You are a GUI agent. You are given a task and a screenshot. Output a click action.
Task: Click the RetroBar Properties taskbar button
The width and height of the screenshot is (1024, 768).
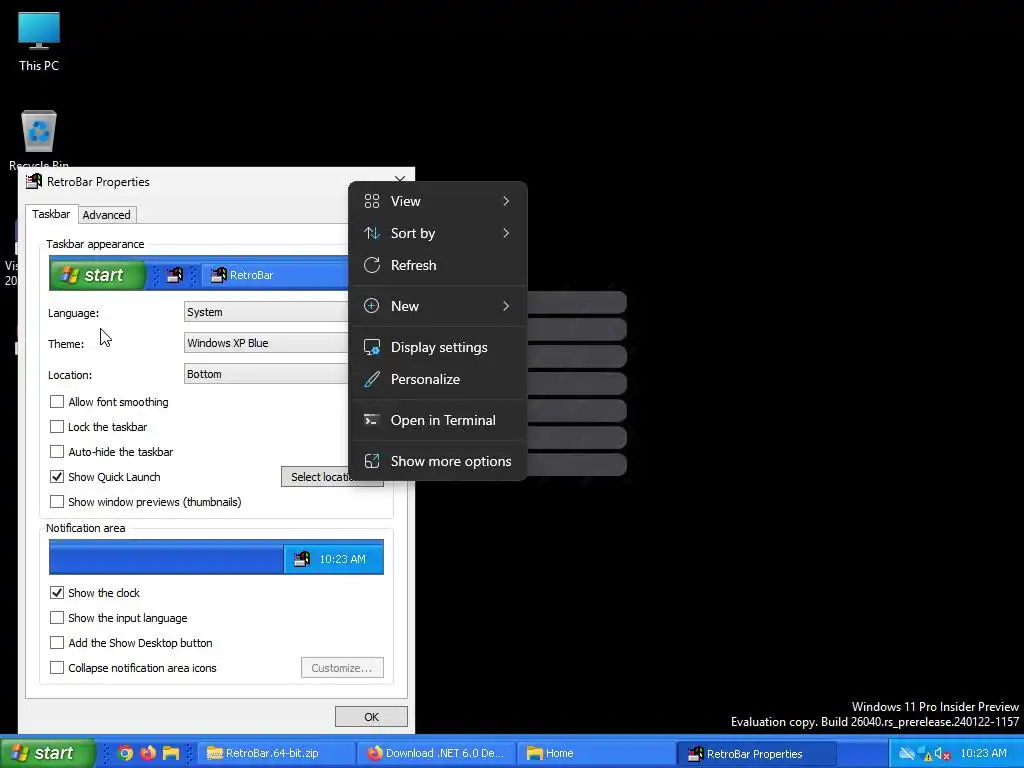tap(756, 754)
